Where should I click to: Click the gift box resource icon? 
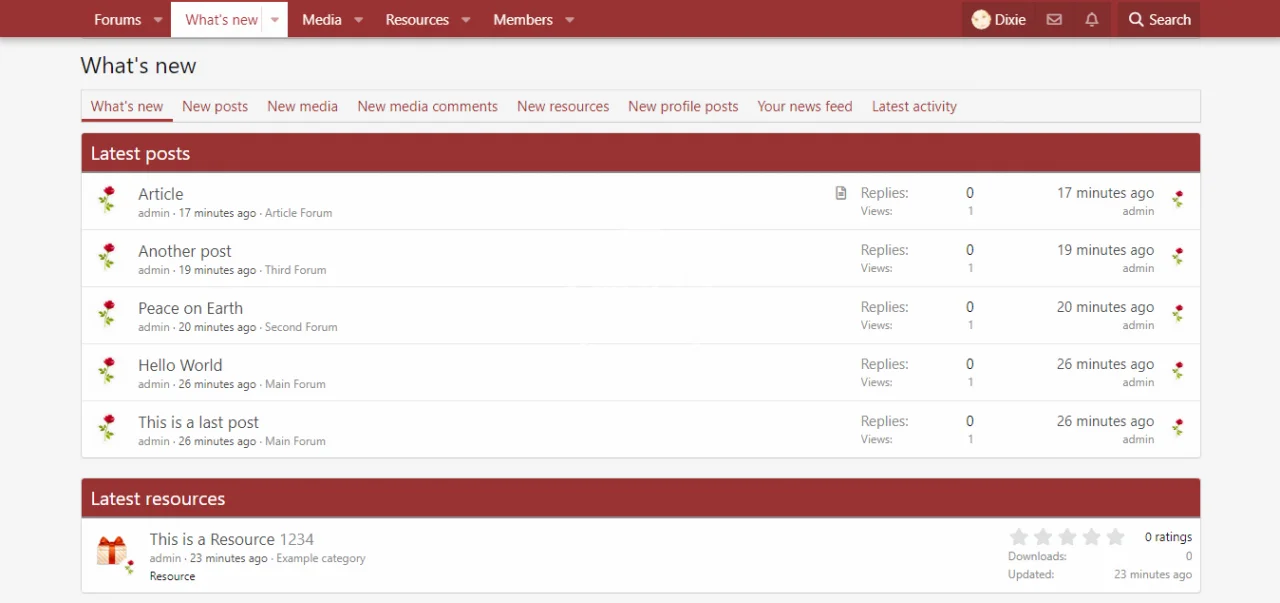coord(112,550)
